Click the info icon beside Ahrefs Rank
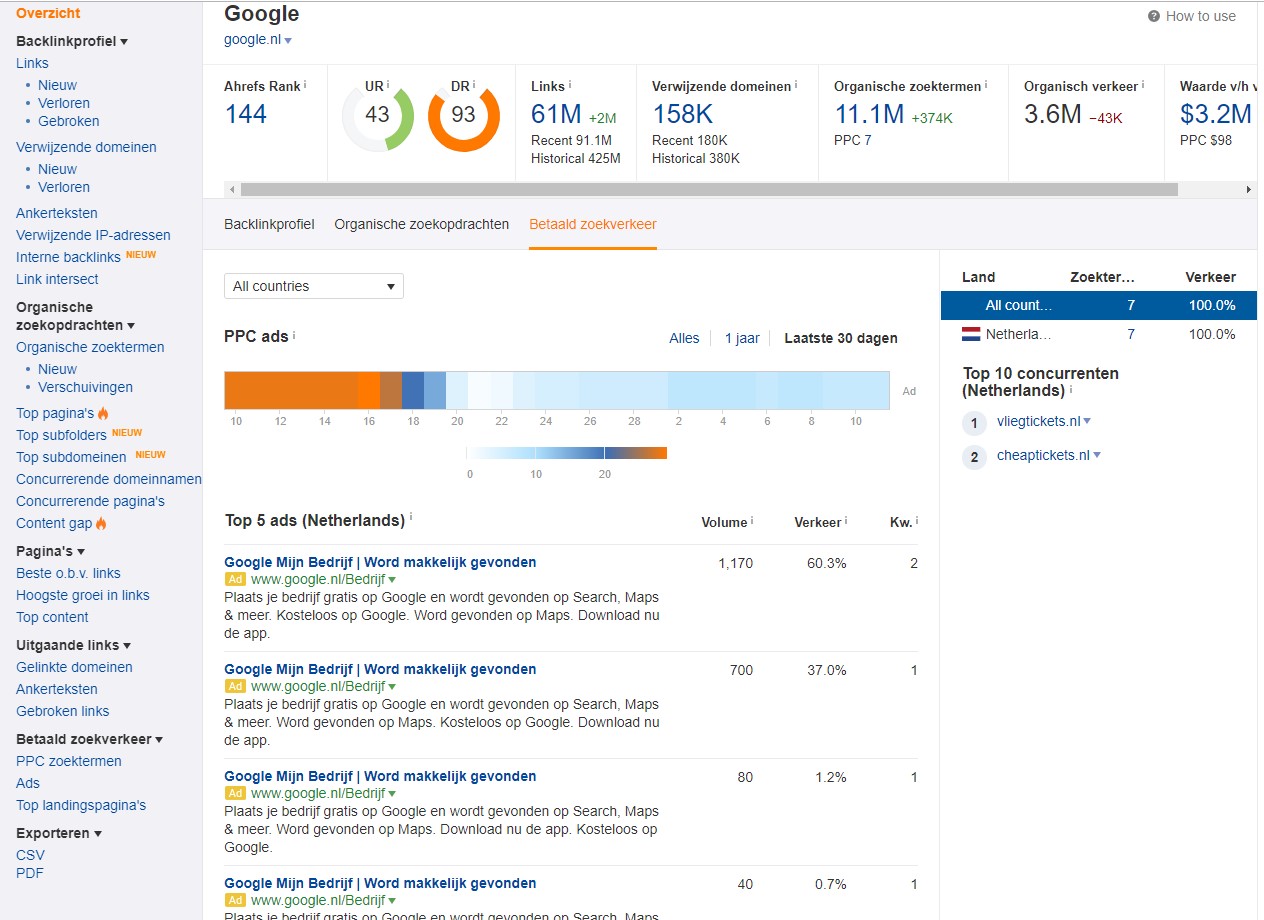 (306, 85)
